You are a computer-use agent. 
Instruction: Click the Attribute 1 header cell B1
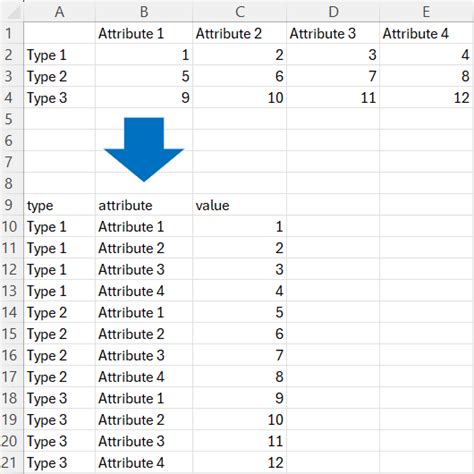[x=144, y=33]
